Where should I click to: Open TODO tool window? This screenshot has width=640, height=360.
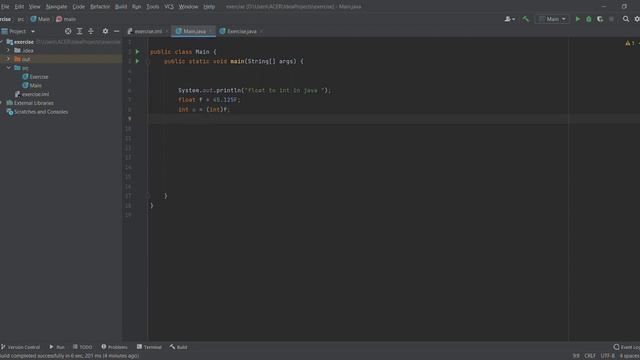[x=82, y=347]
